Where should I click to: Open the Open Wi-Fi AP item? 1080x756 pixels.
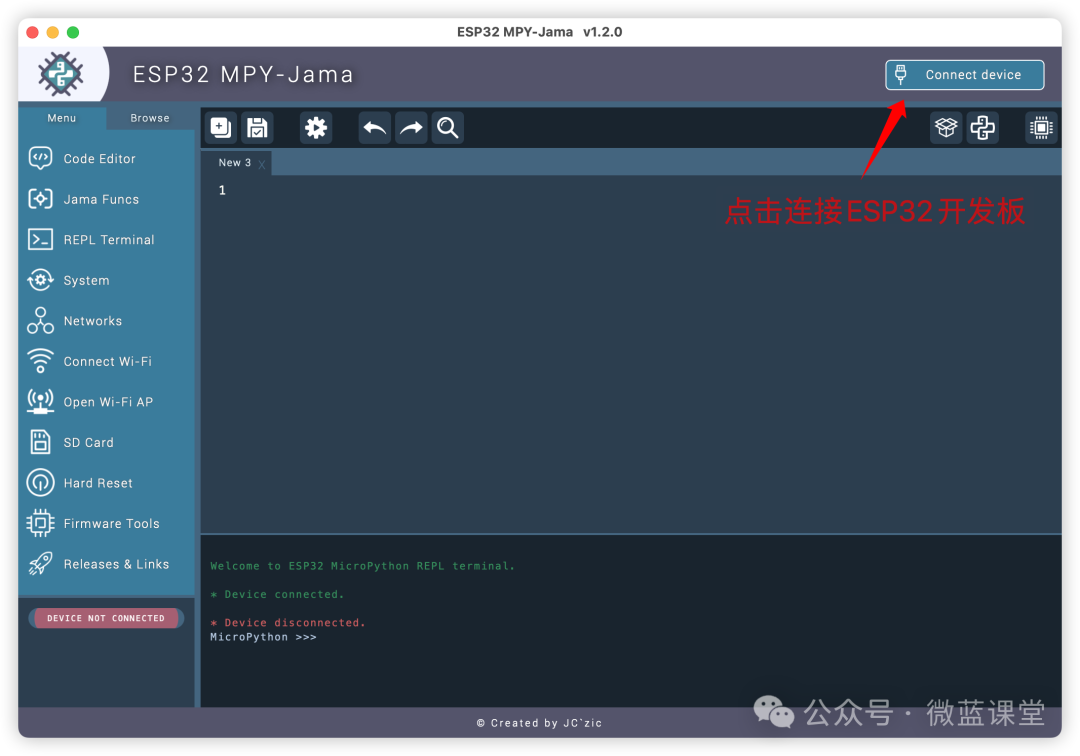(108, 402)
